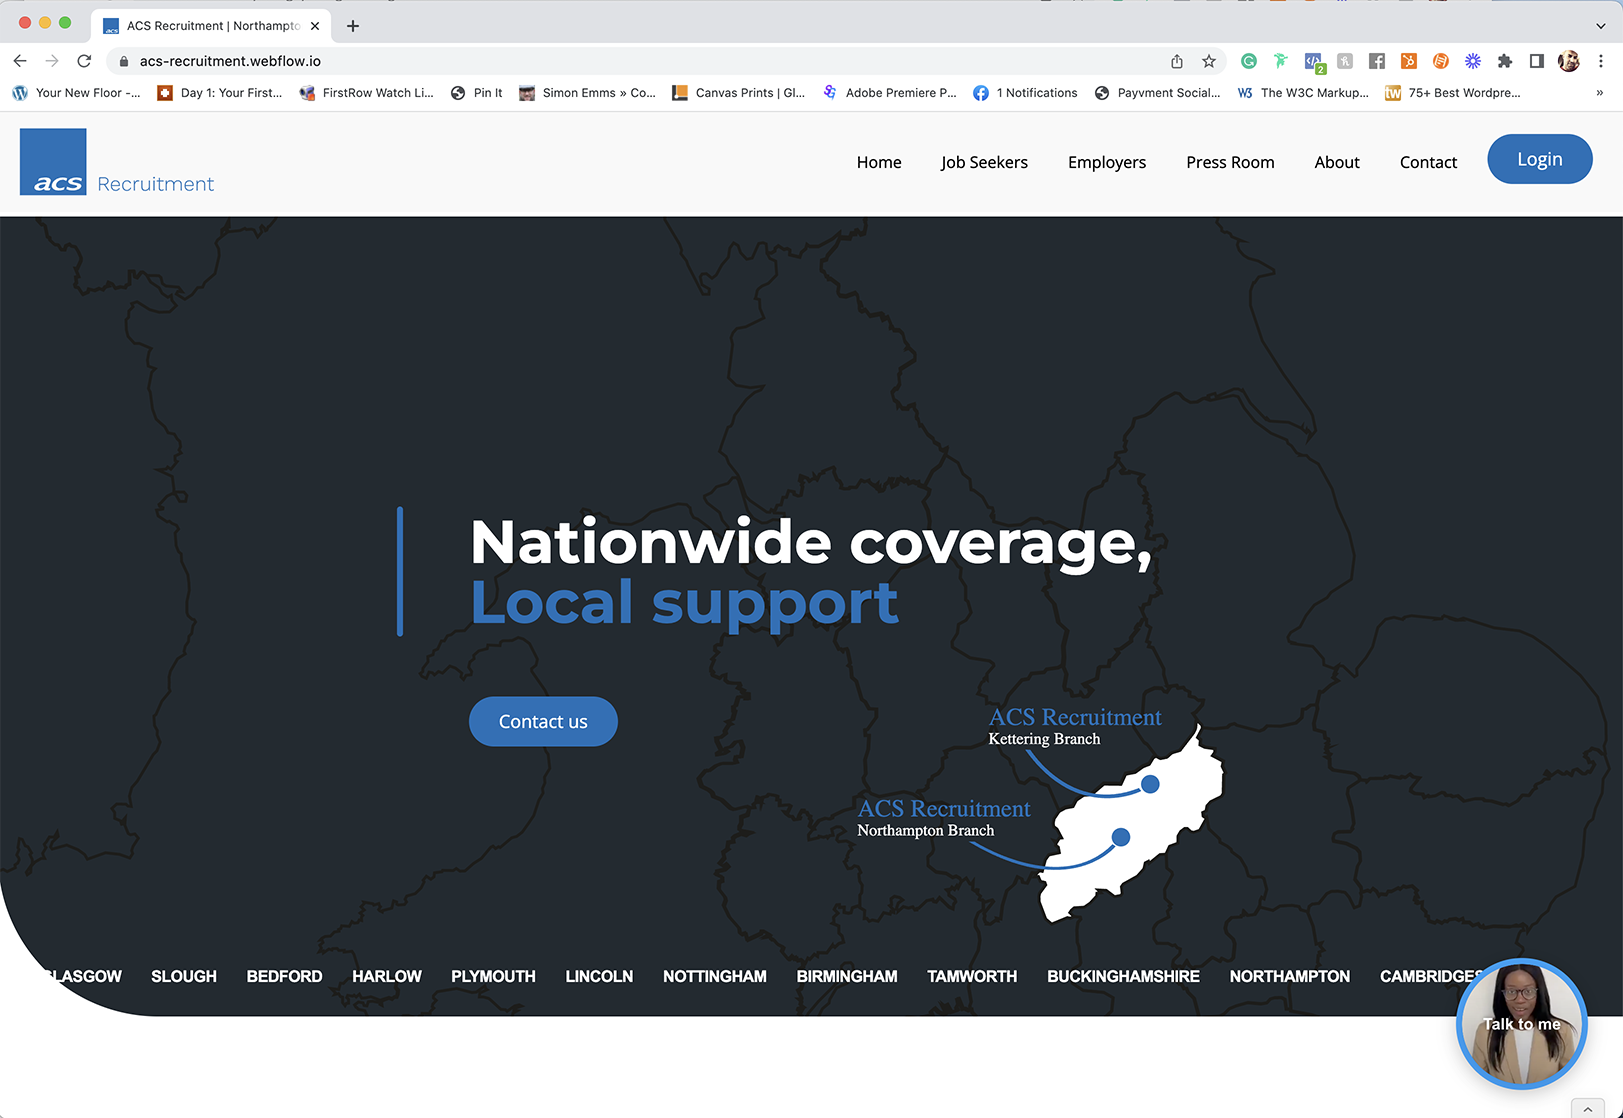This screenshot has width=1623, height=1118.
Task: Bookmark this page with the star icon
Action: click(x=1209, y=61)
